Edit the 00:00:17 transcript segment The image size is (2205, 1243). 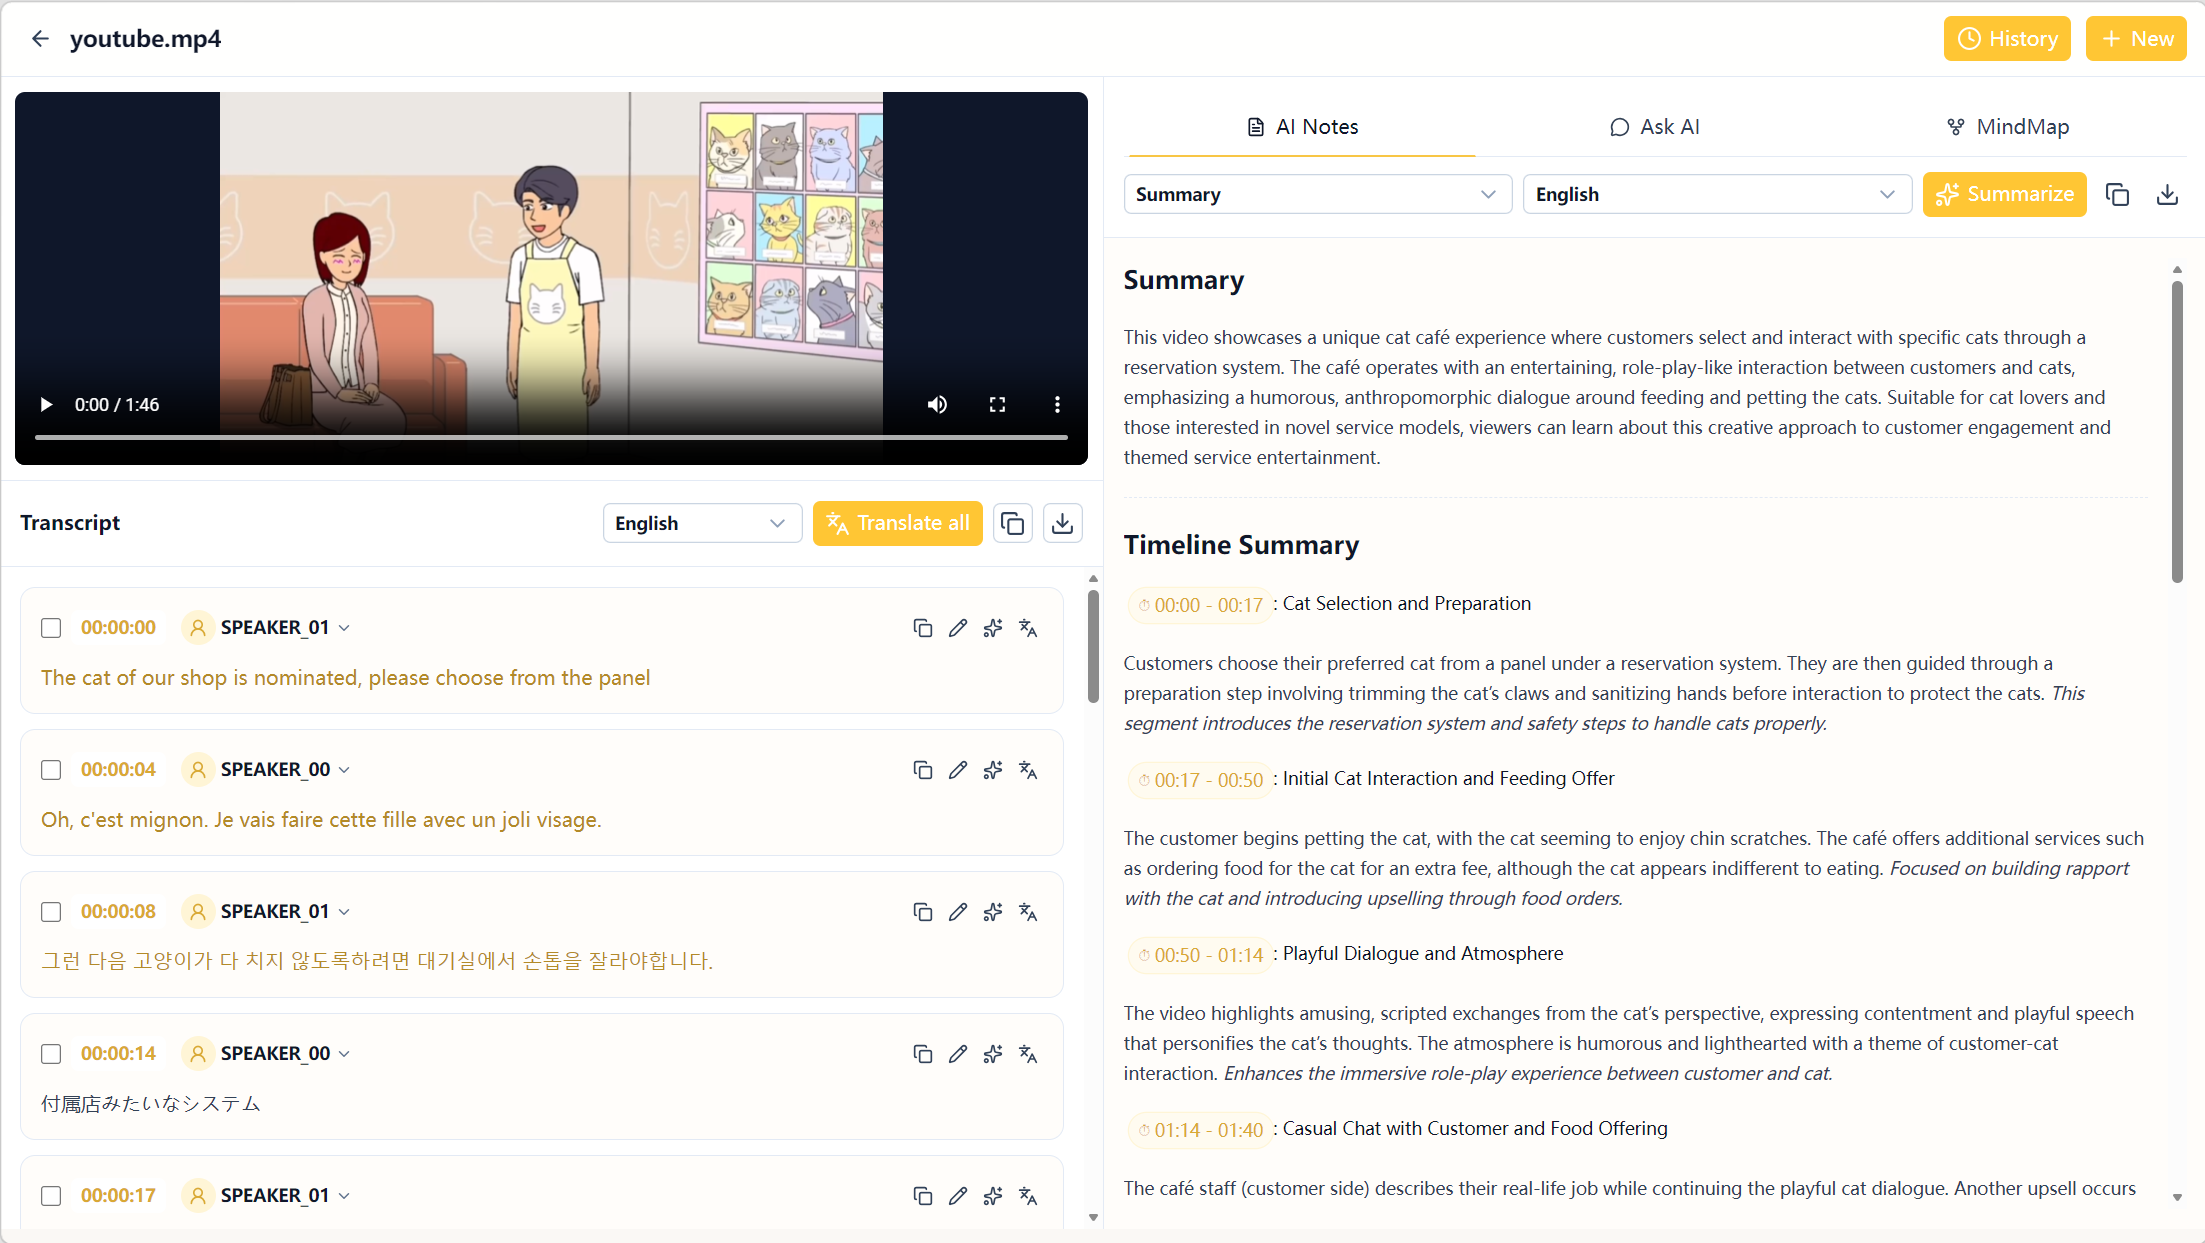click(x=958, y=1196)
